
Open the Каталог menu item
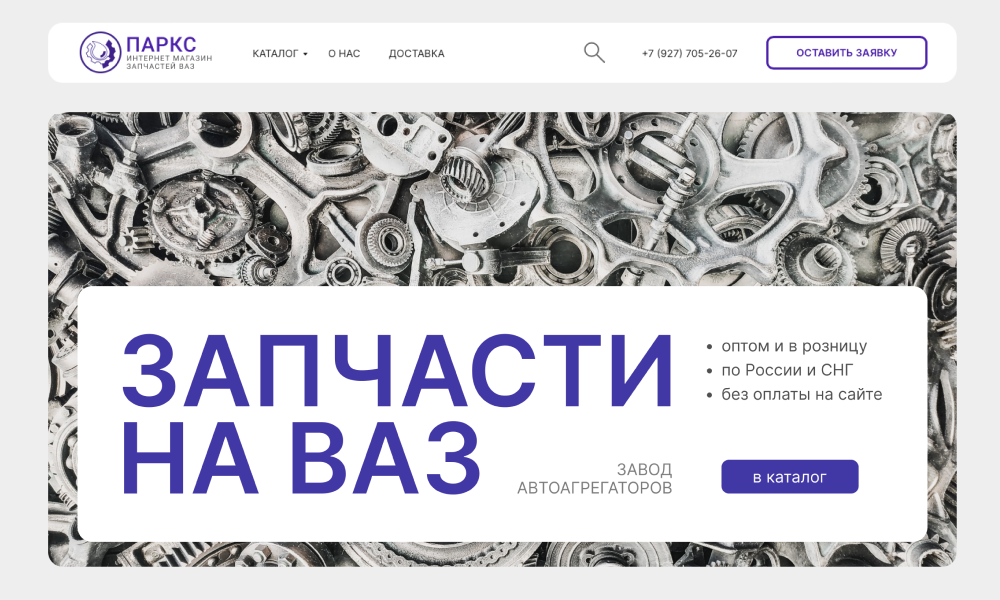click(x=275, y=54)
